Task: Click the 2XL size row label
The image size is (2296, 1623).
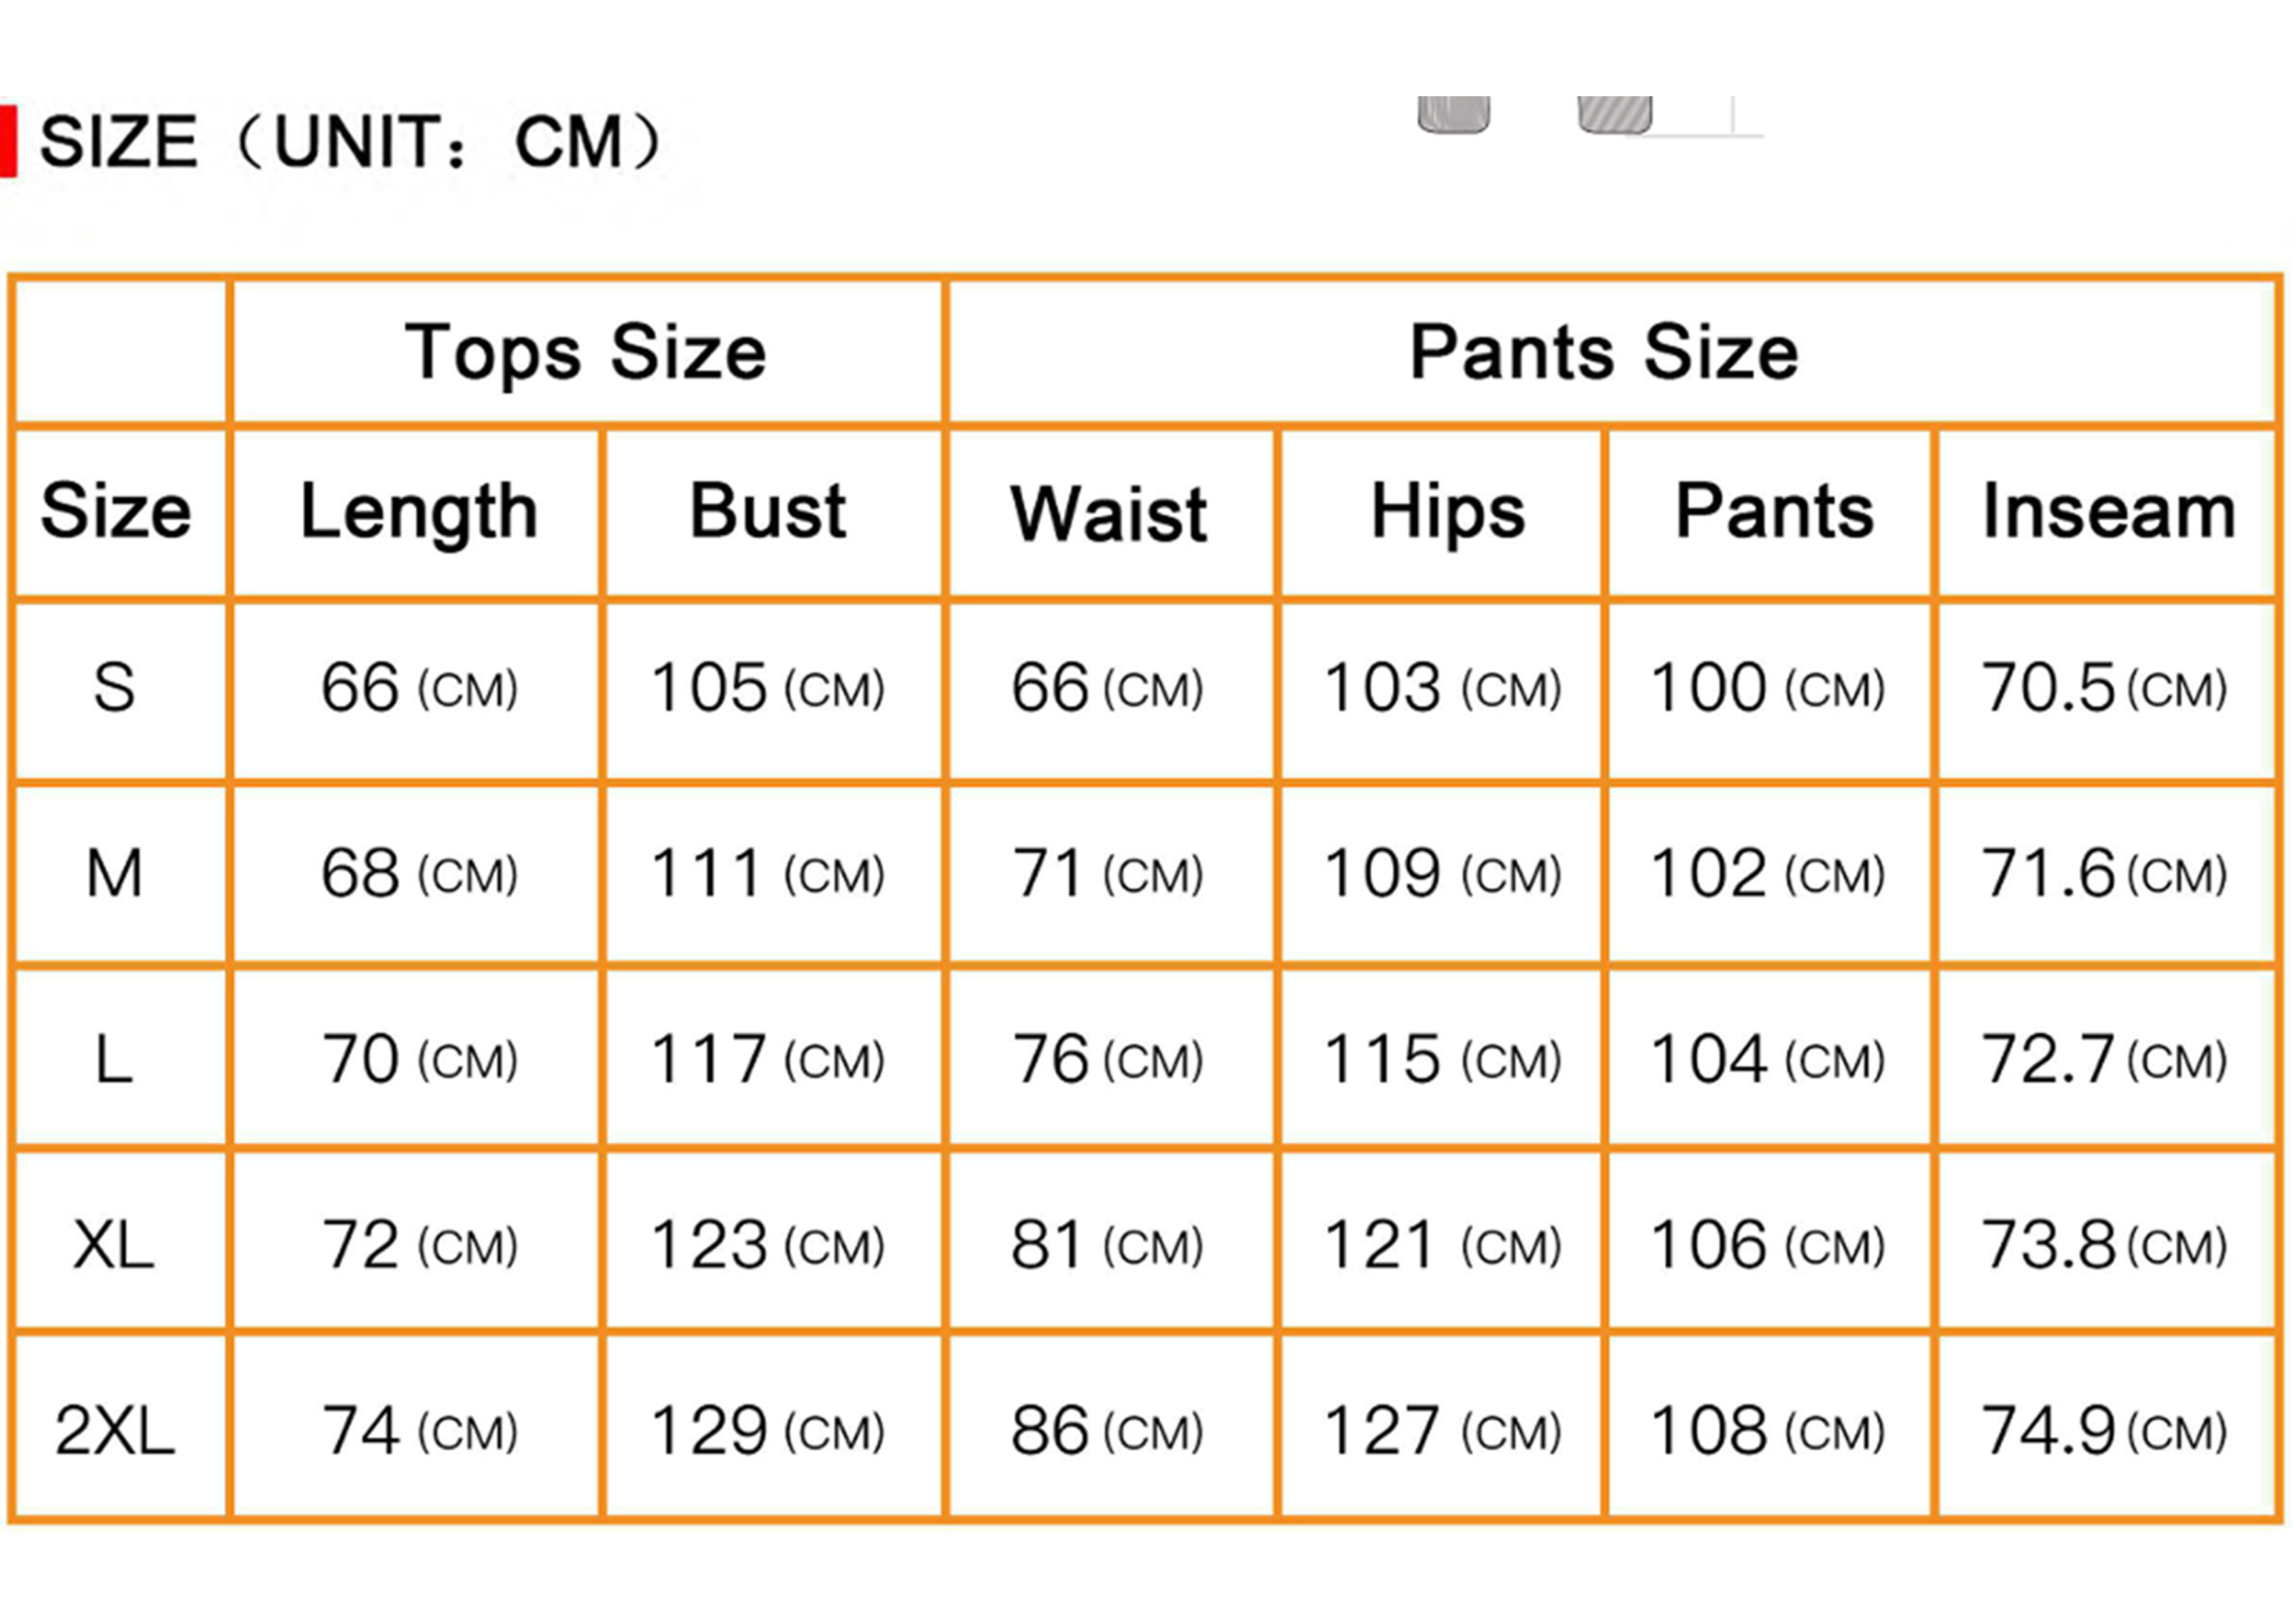Action: (x=115, y=1431)
